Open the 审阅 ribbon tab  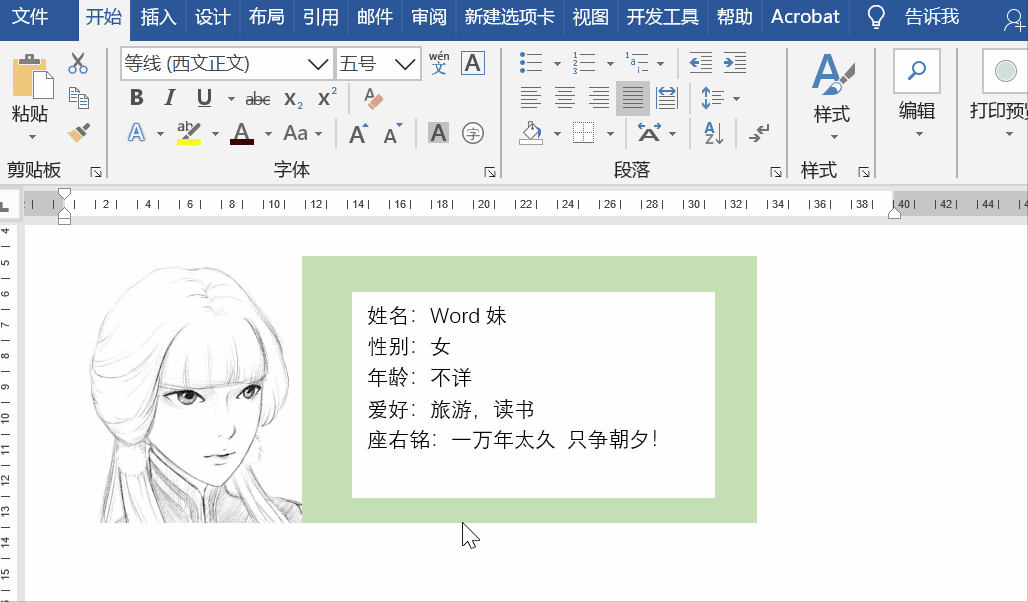tap(429, 17)
